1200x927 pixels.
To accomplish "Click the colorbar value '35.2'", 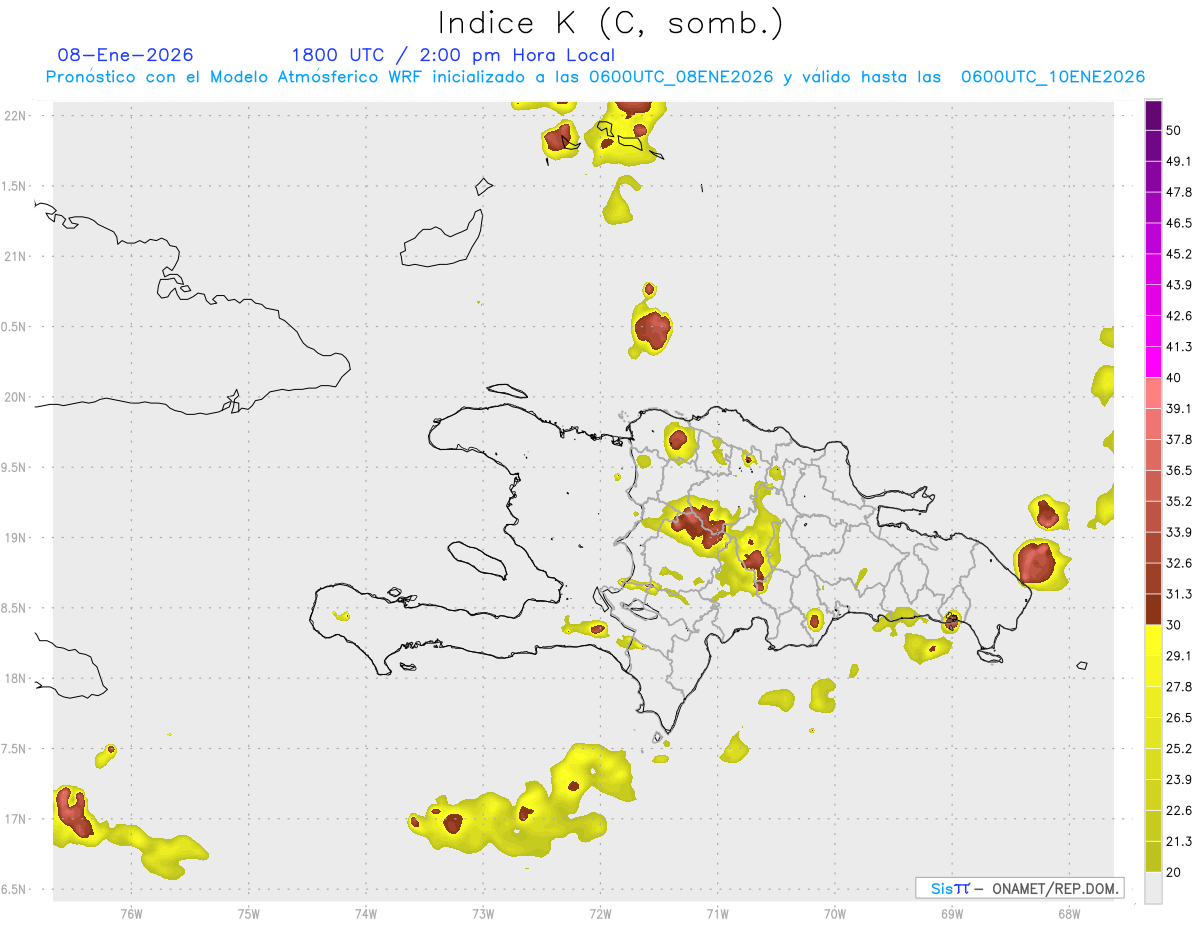I will 1179,501.
